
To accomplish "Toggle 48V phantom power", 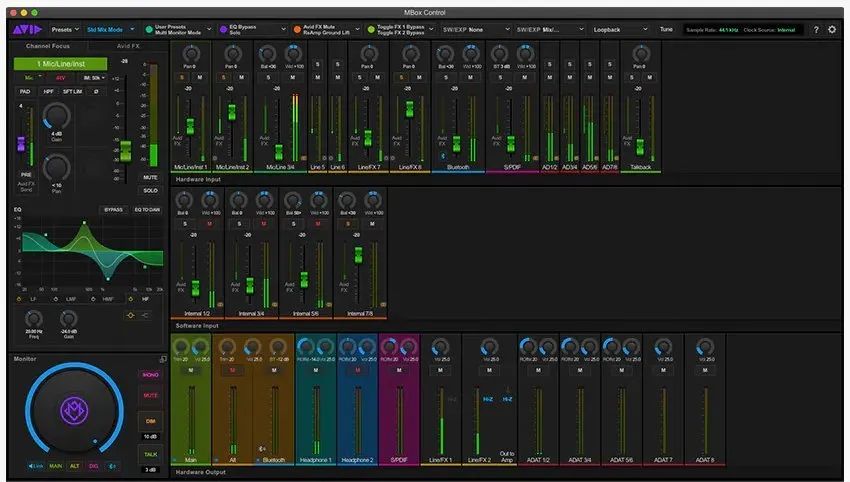I will 60,78.
